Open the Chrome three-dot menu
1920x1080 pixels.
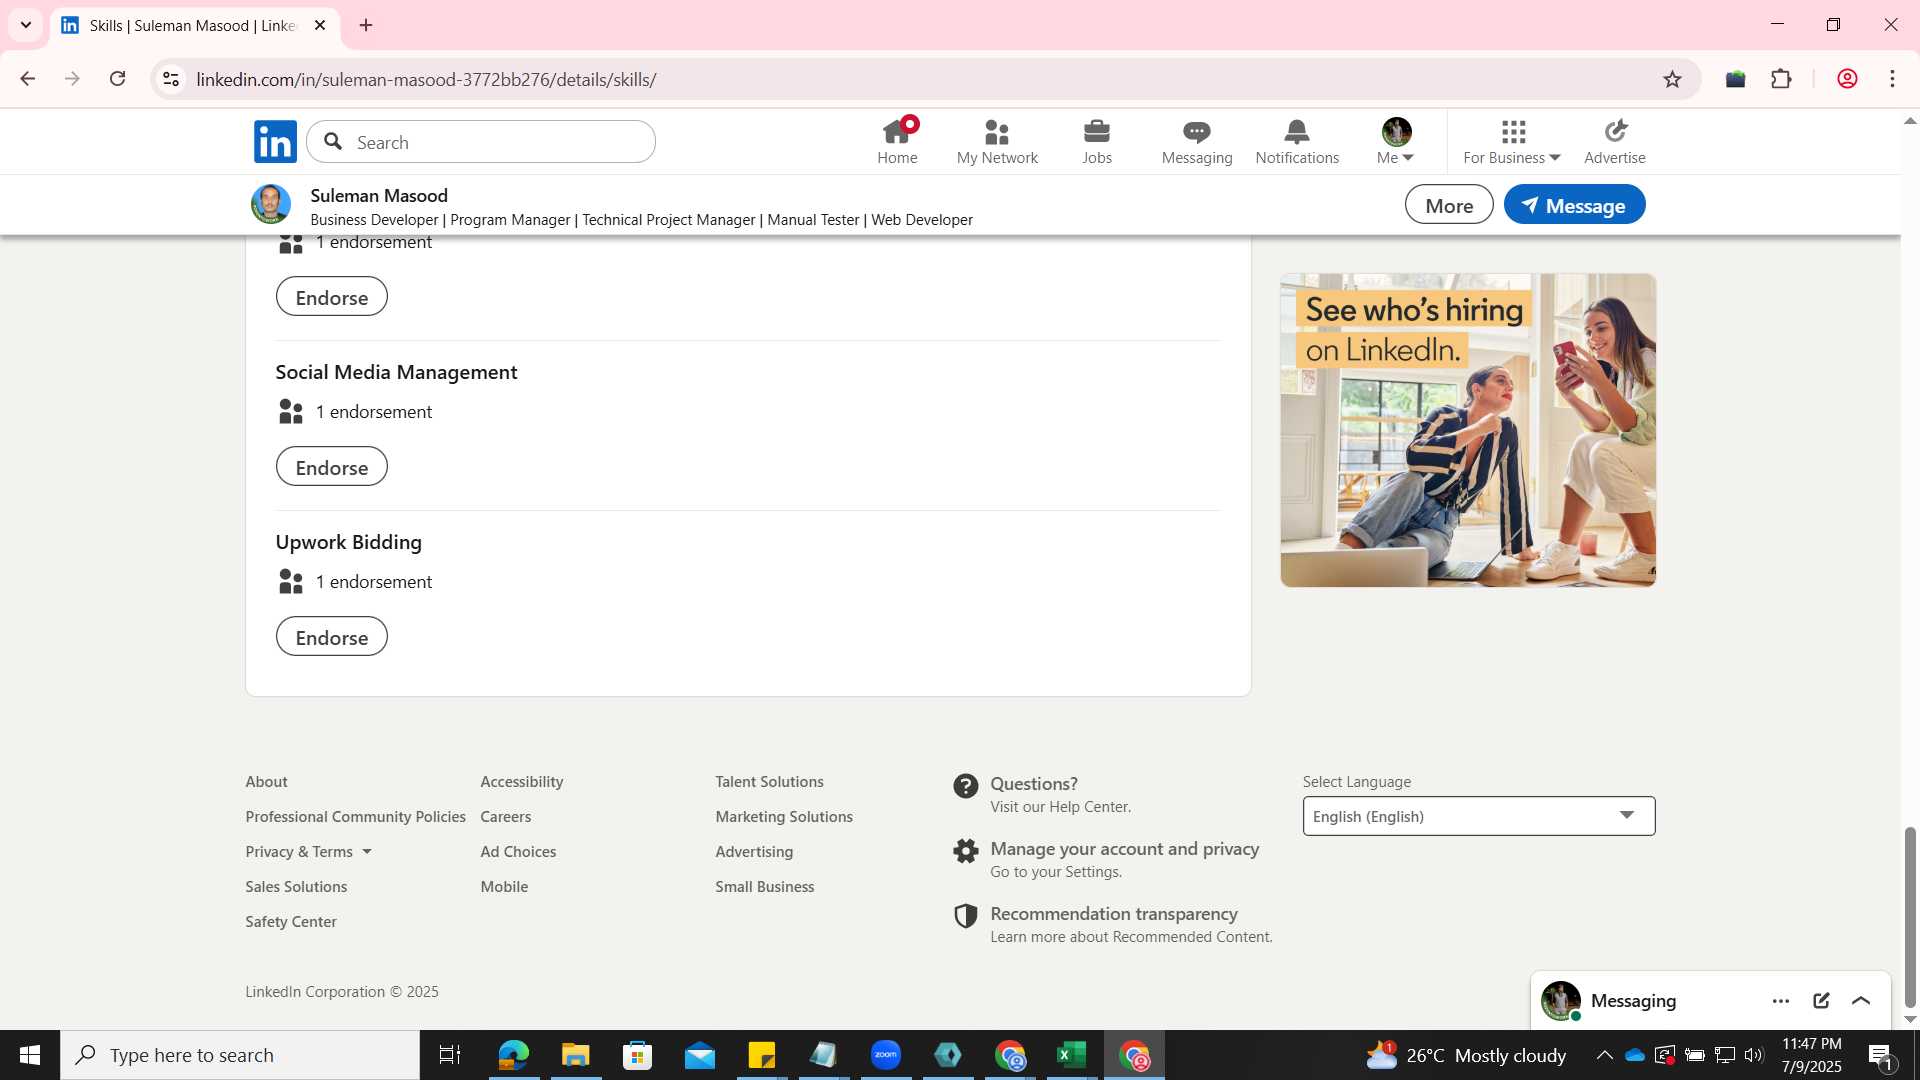click(x=1892, y=79)
